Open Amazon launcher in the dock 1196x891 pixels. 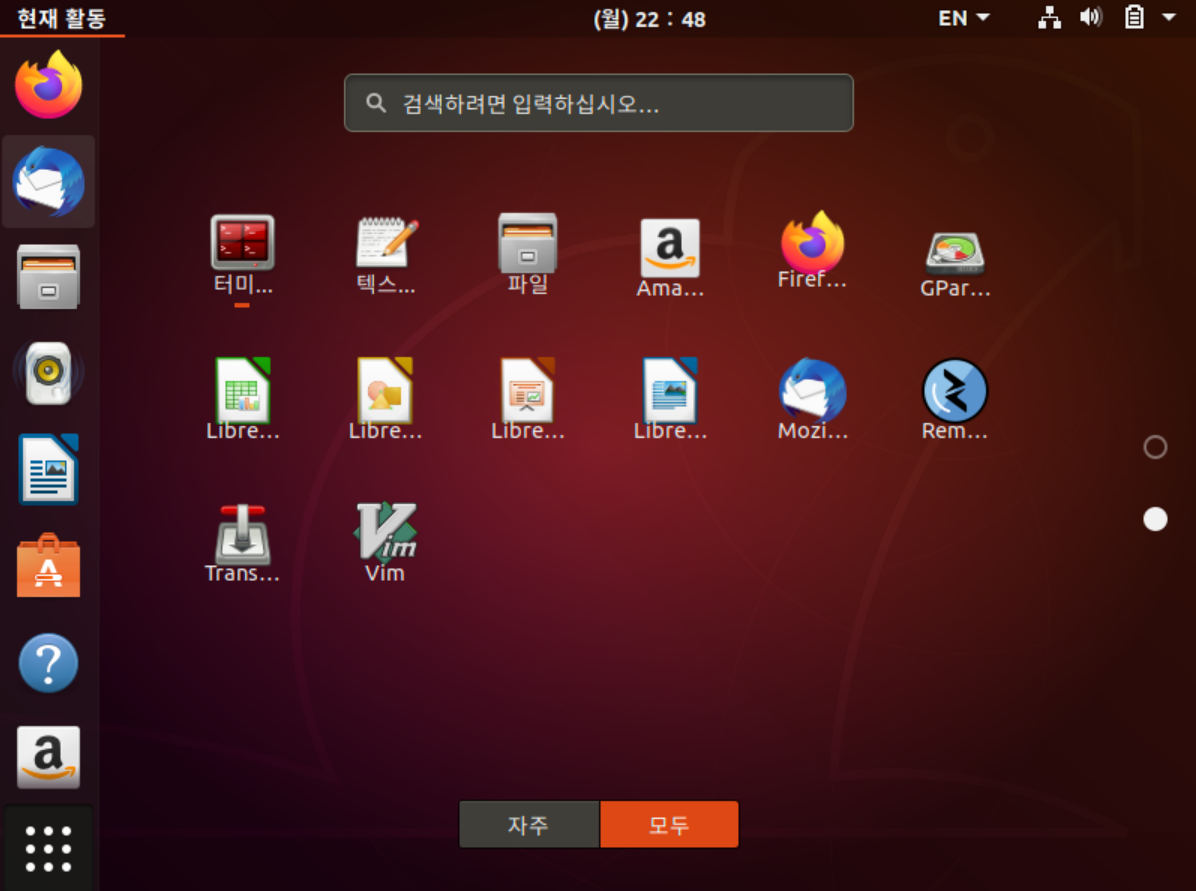click(x=49, y=758)
